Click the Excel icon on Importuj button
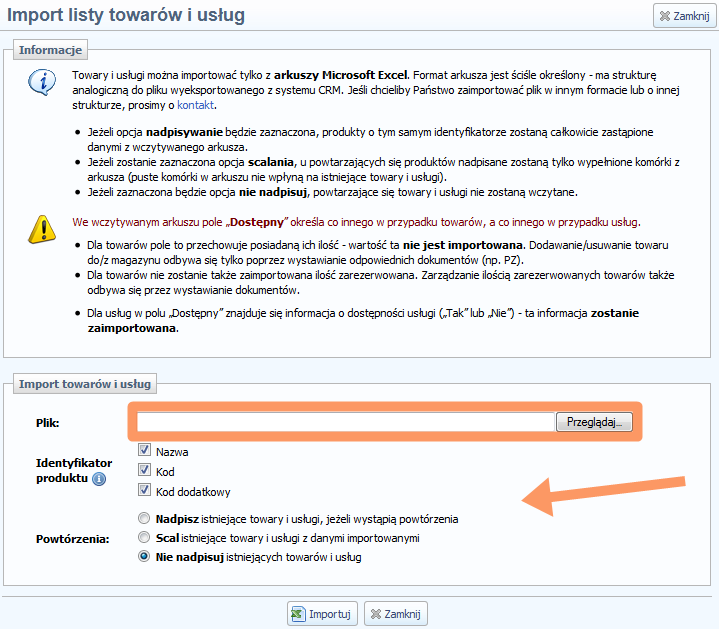The image size is (719, 629). (x=298, y=614)
